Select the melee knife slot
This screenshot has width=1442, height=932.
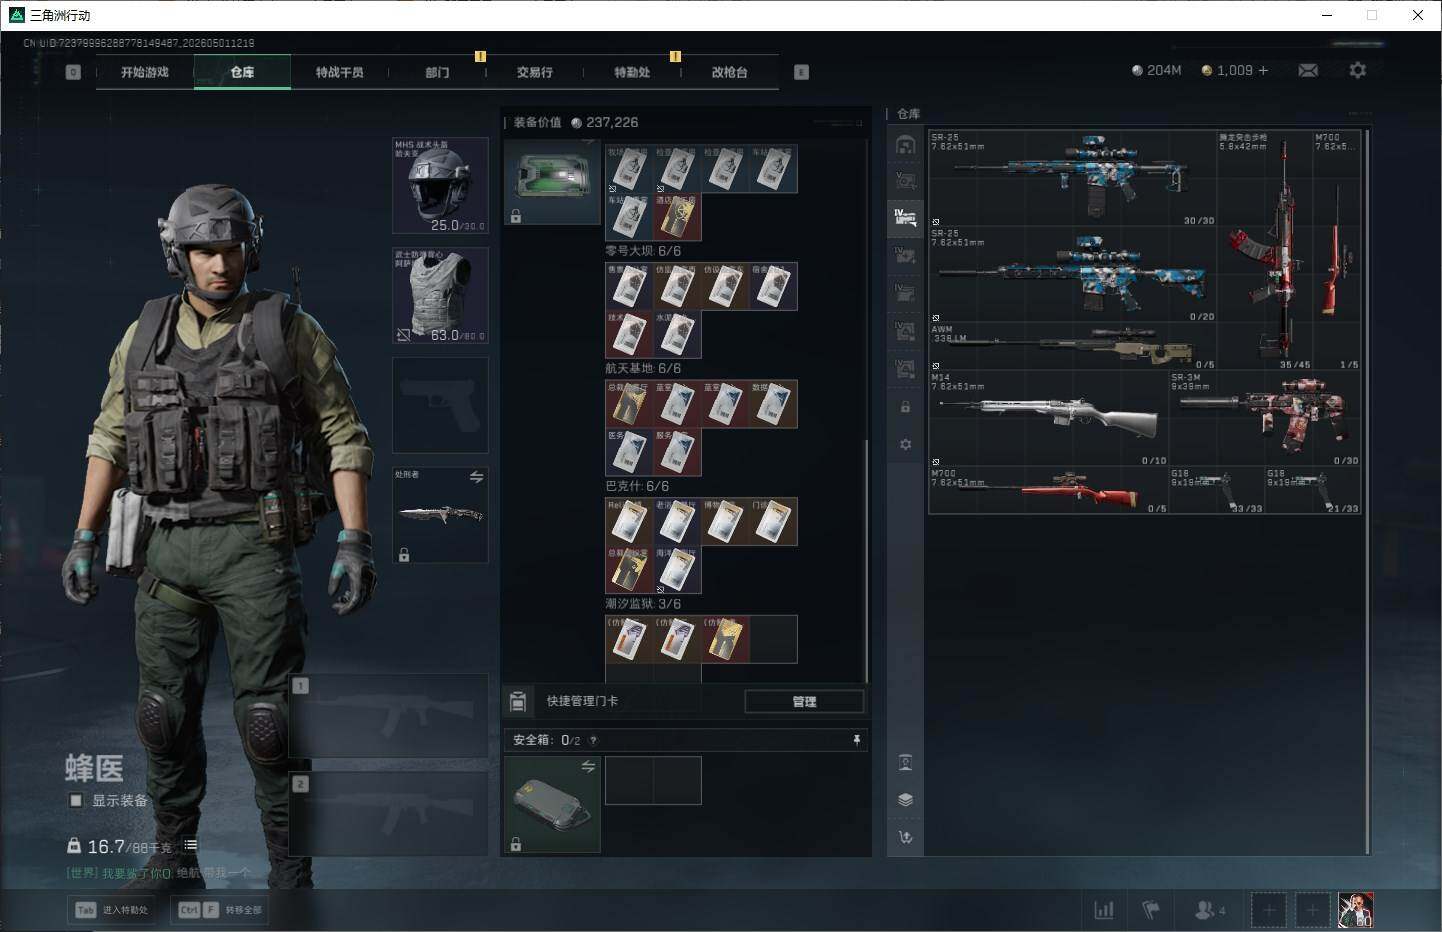[x=440, y=514]
